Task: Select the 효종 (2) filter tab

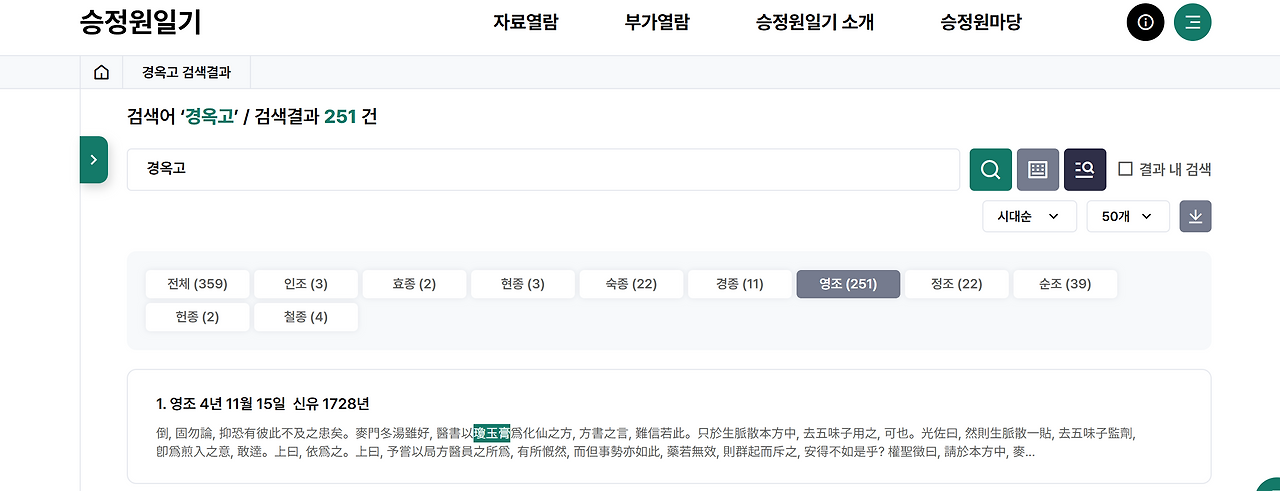Action: point(414,284)
